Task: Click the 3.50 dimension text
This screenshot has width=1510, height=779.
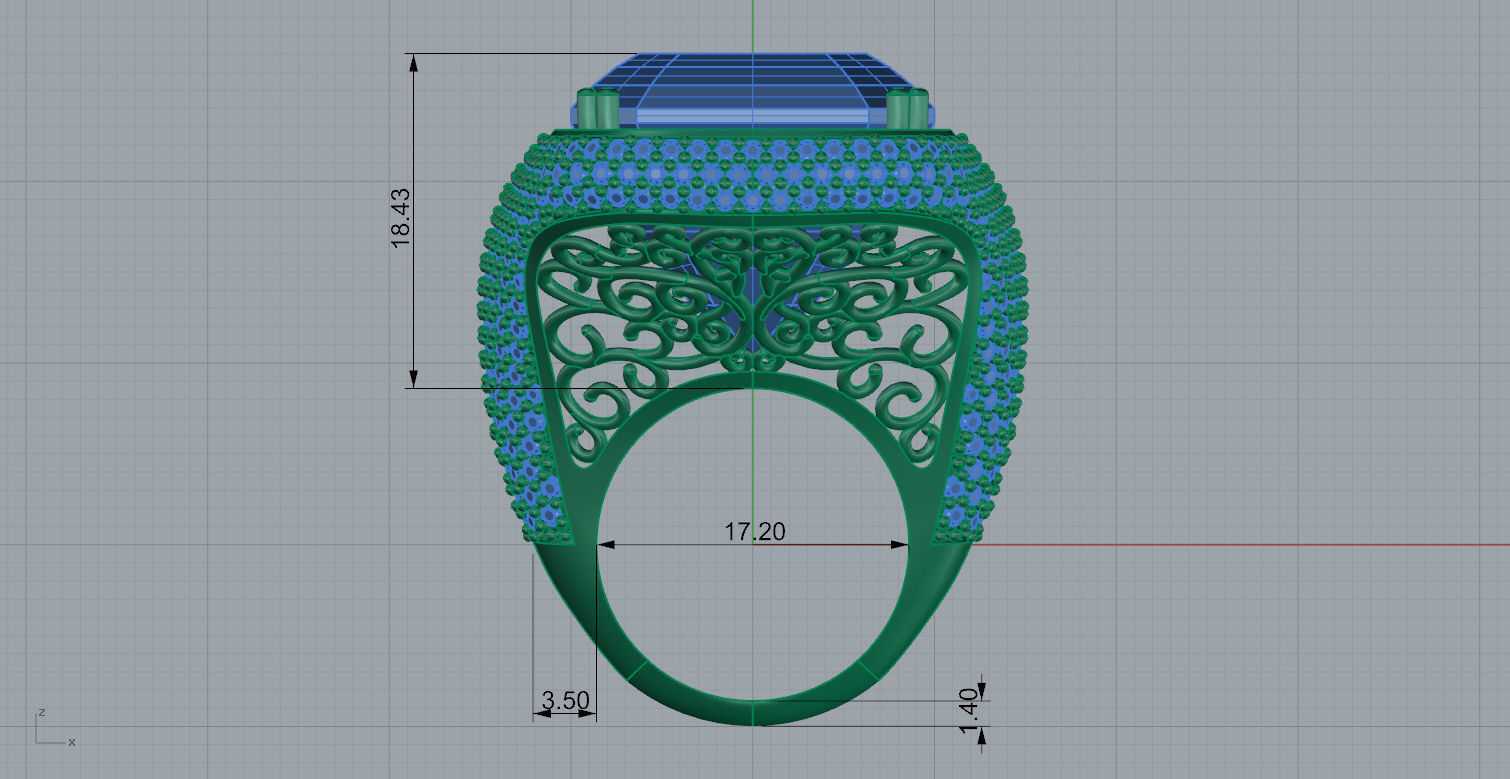Action: pyautogui.click(x=565, y=701)
